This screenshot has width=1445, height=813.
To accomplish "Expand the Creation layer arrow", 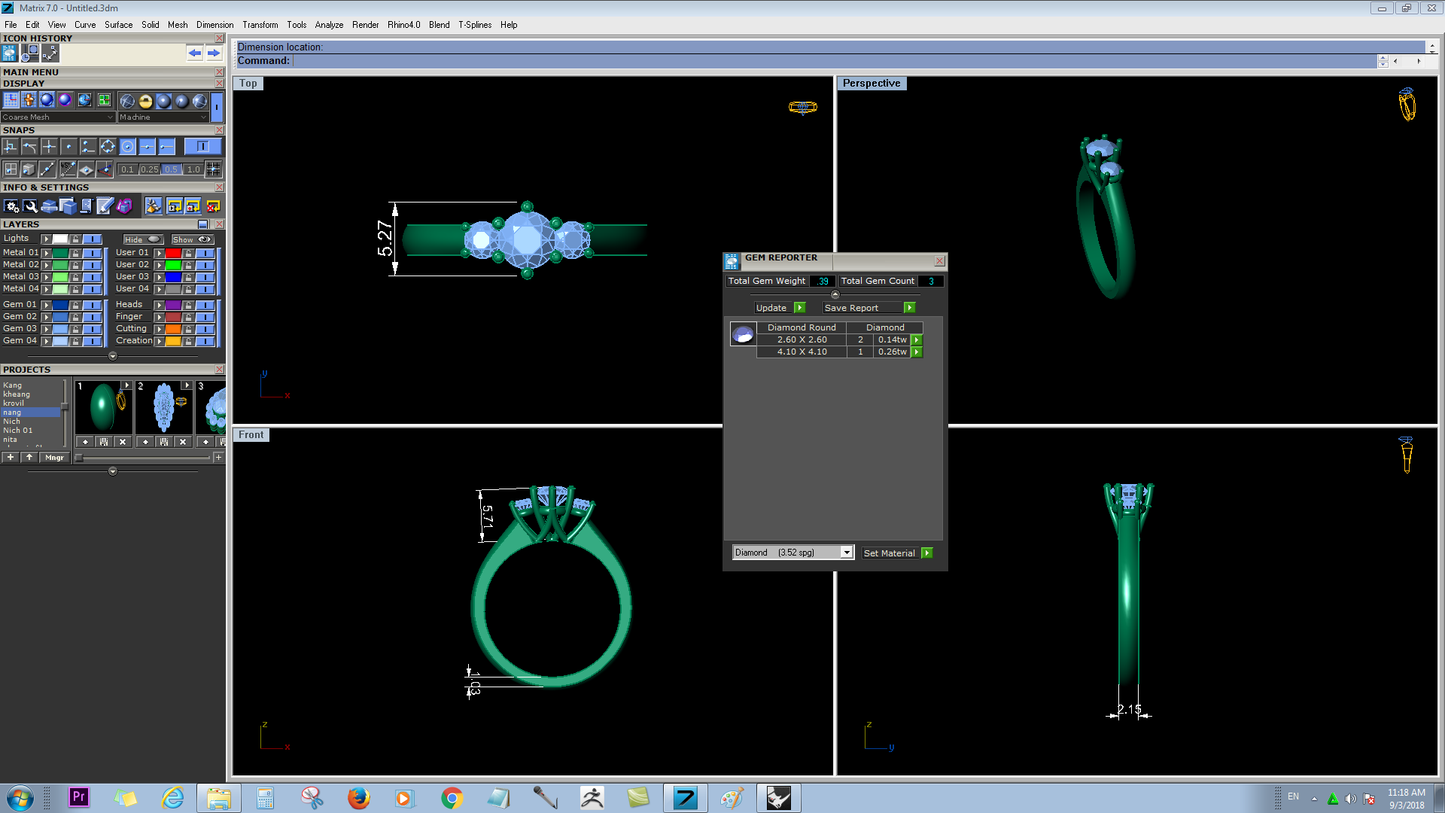I will click(159, 341).
